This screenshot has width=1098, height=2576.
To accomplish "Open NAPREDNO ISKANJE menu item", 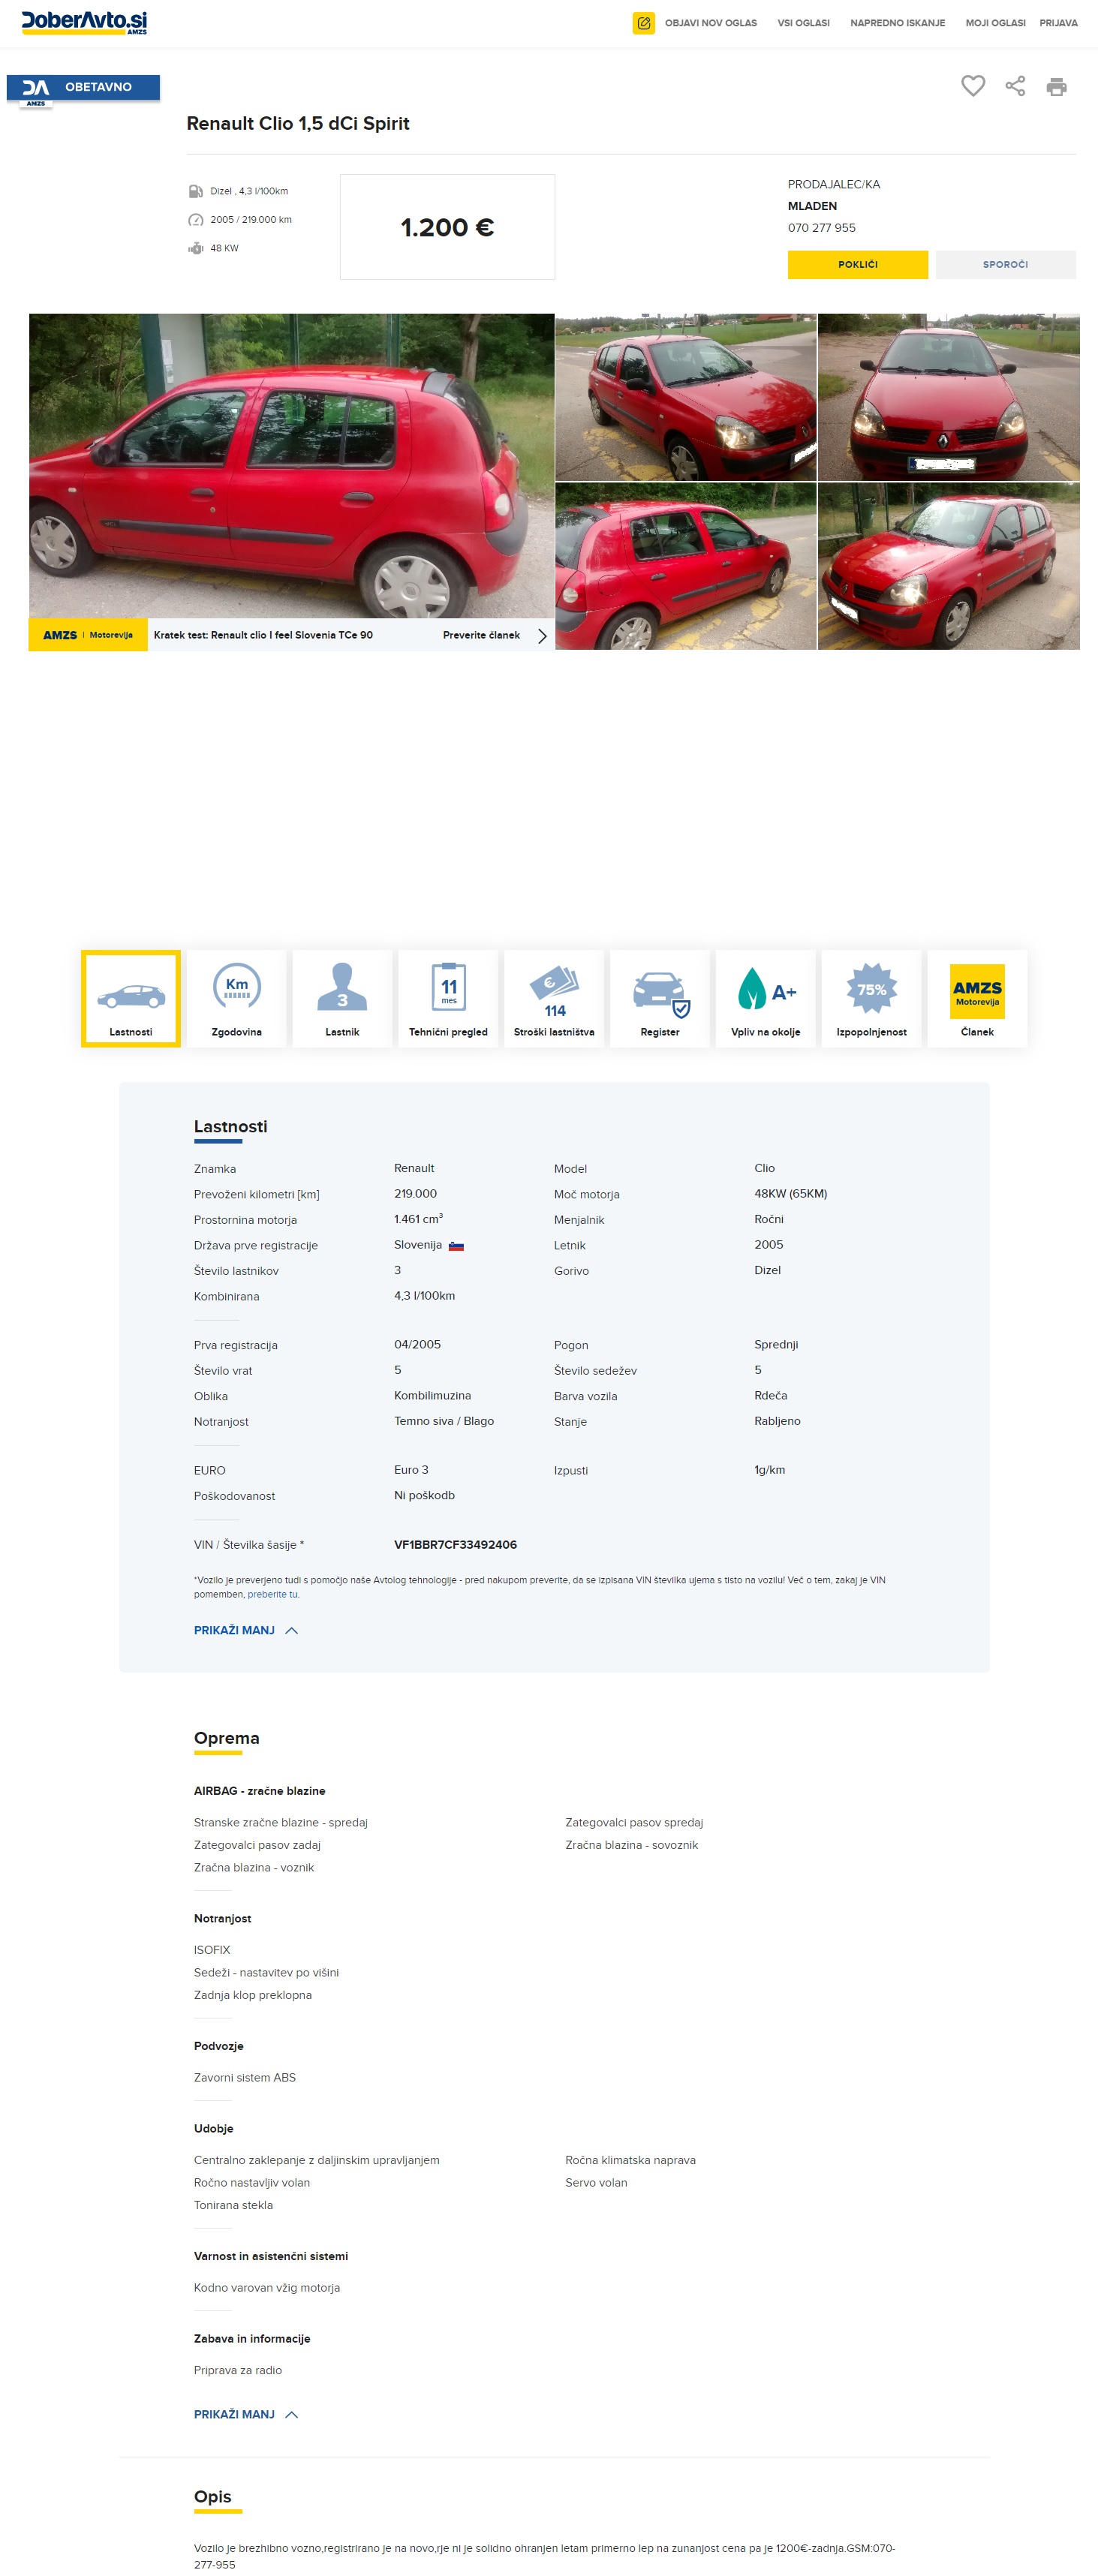I will coord(897,23).
